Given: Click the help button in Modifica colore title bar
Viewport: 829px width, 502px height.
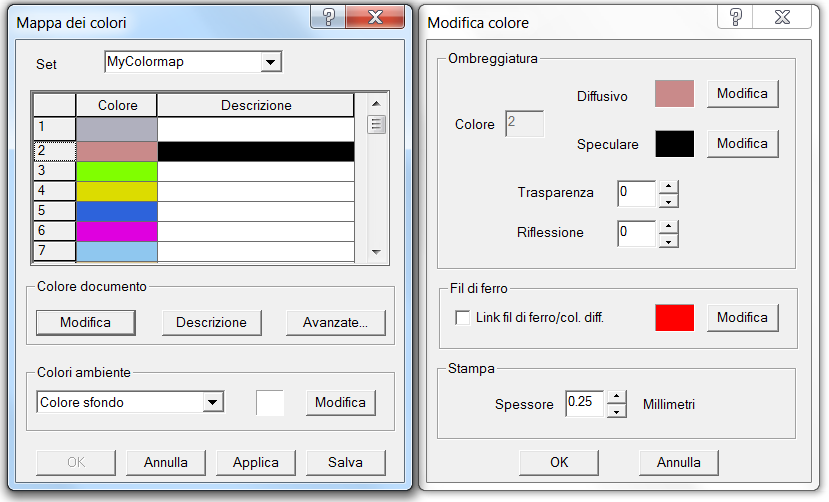Looking at the screenshot, I should click(736, 15).
